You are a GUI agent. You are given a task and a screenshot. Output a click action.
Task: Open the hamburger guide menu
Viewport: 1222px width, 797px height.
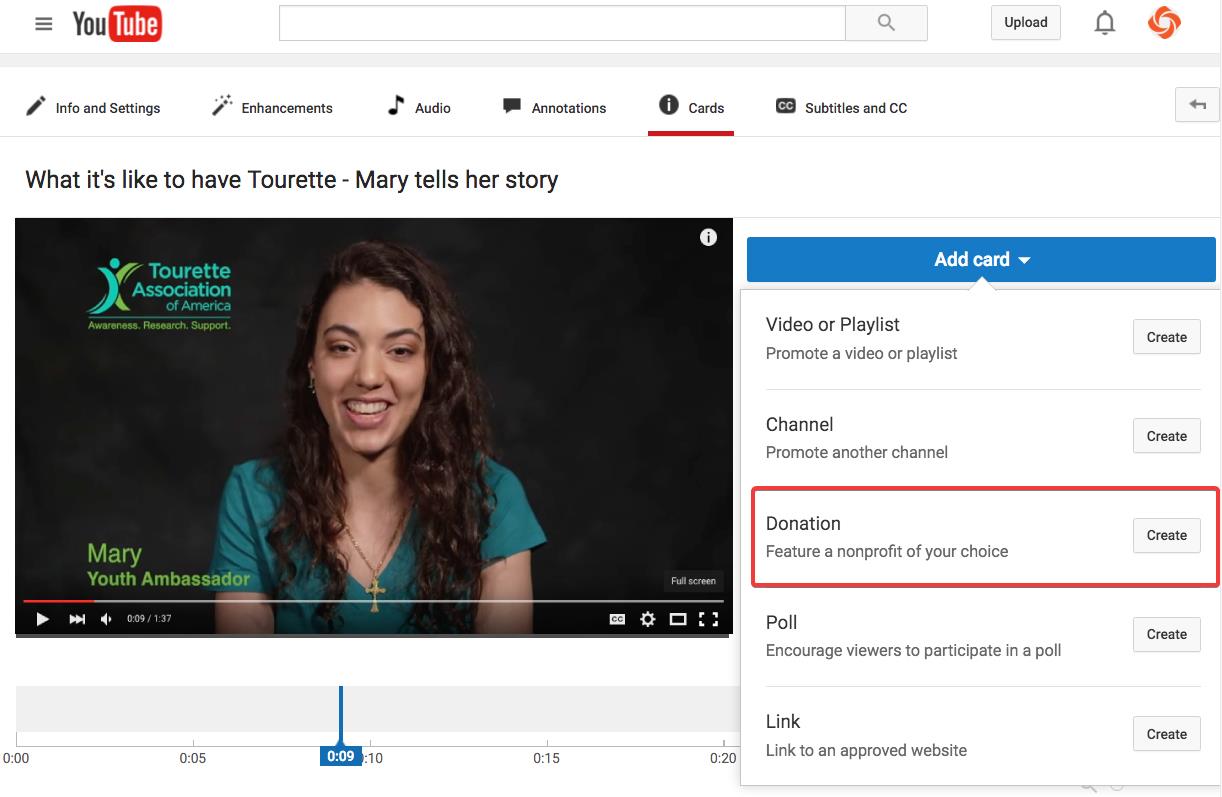click(43, 24)
